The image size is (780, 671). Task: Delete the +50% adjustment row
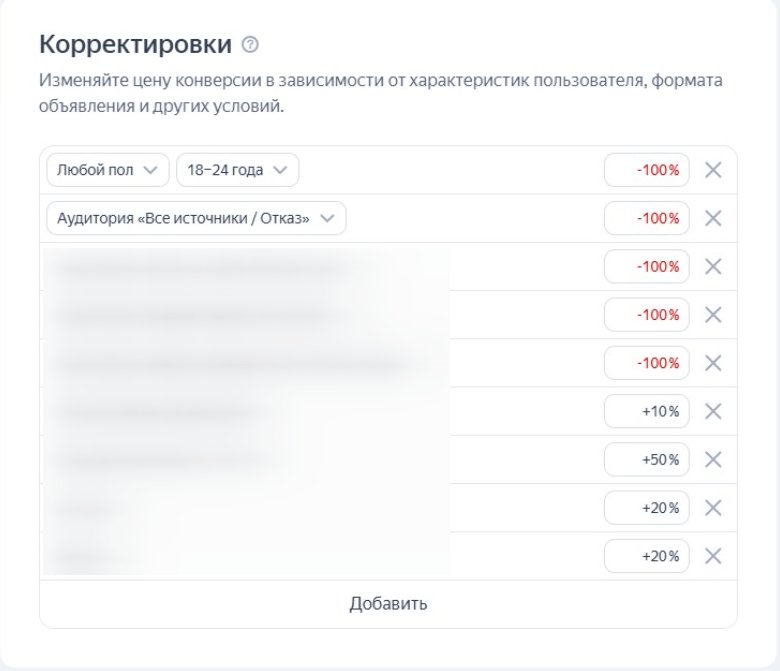[713, 459]
